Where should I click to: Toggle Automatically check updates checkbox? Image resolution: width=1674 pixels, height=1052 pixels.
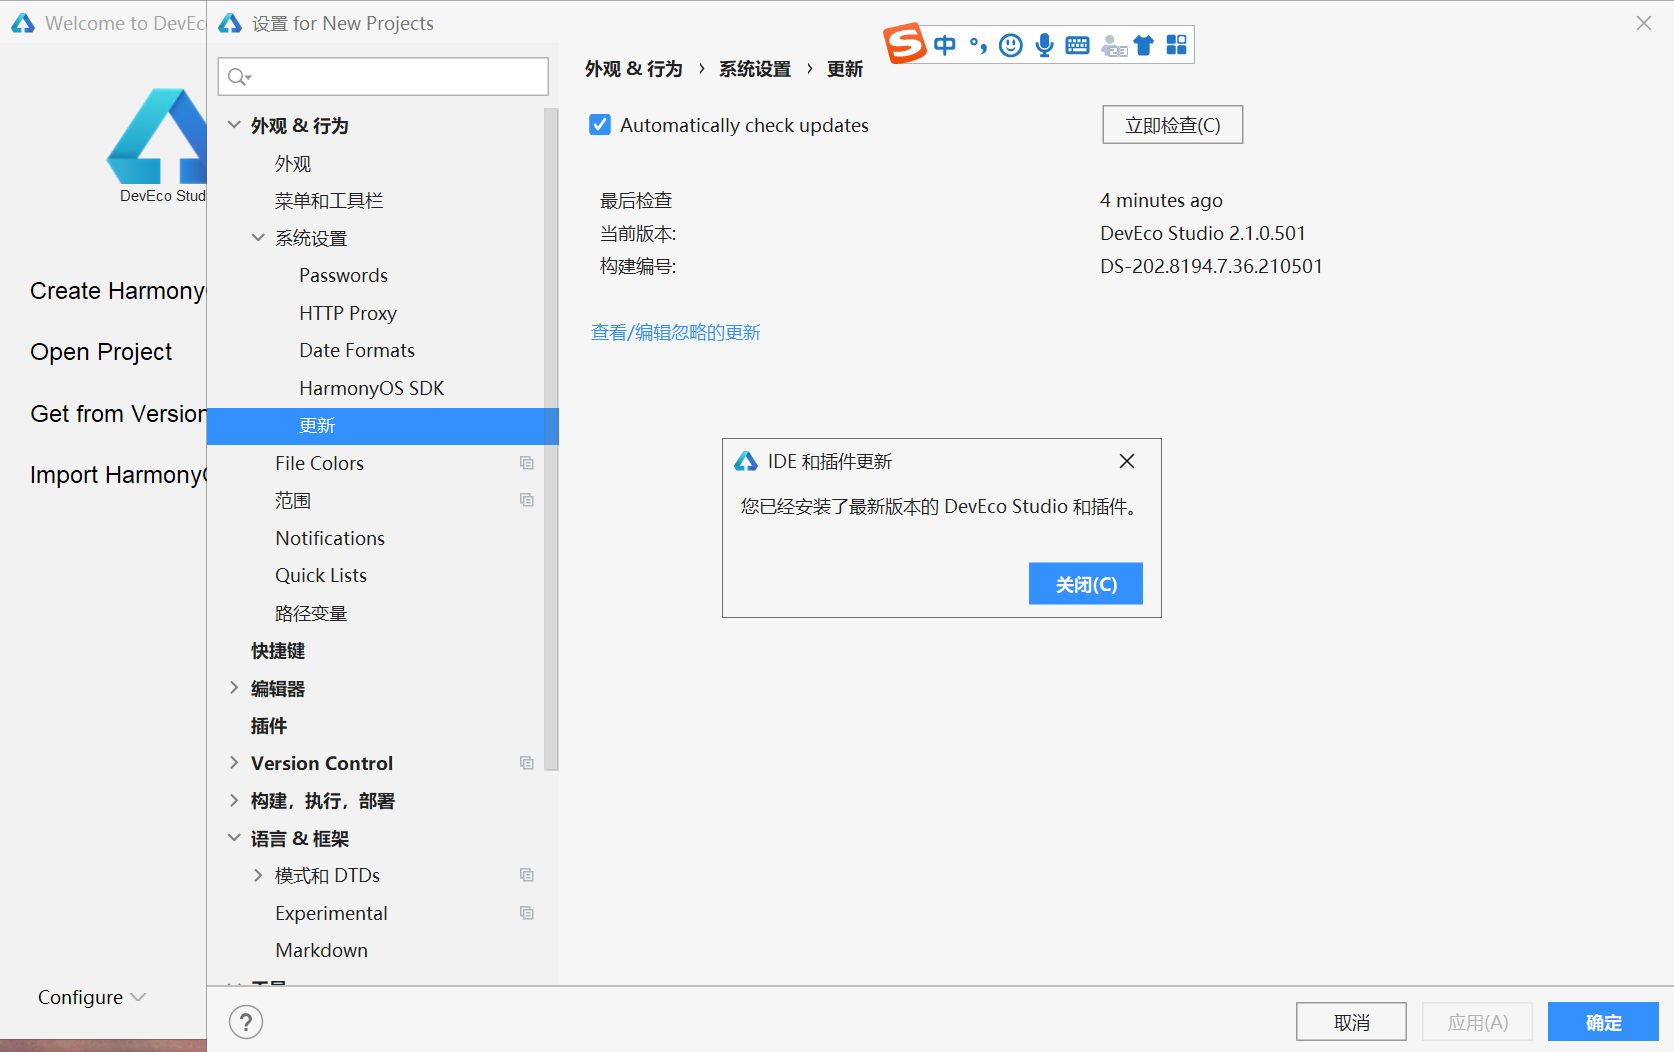tap(600, 125)
